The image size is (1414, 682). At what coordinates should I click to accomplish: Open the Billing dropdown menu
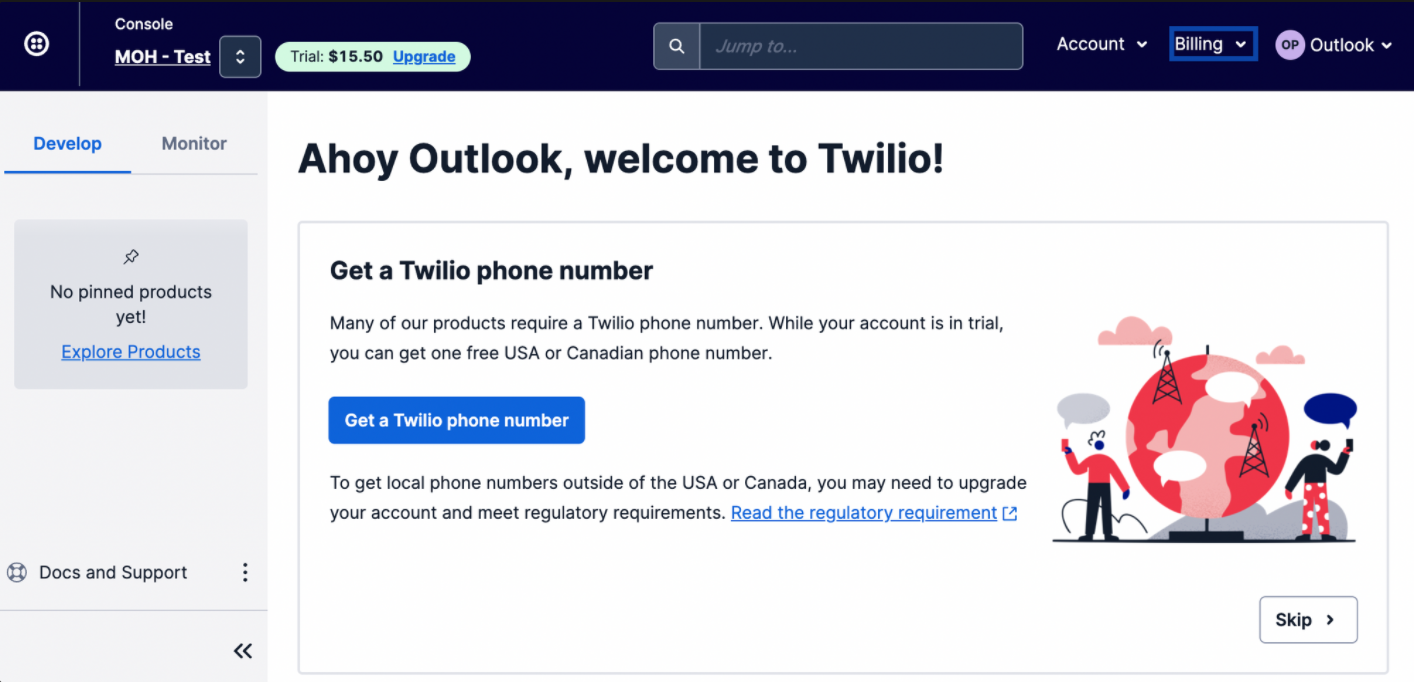pyautogui.click(x=1212, y=44)
